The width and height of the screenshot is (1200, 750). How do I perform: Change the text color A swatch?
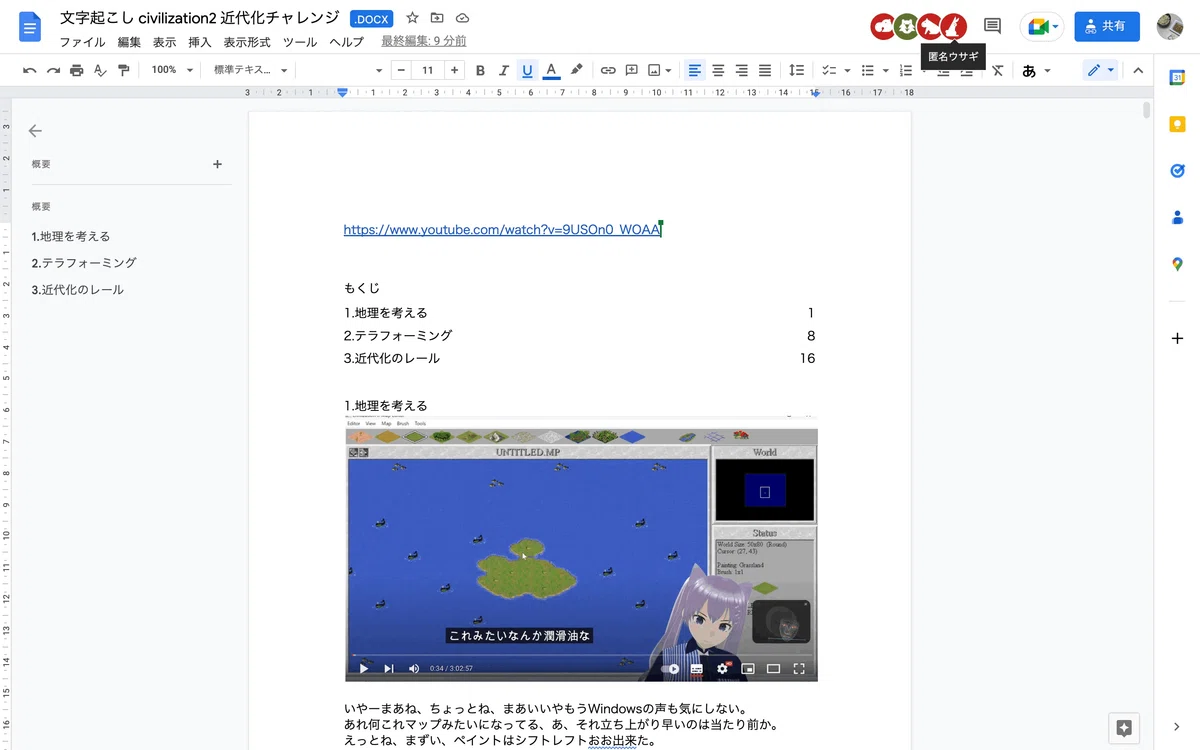point(551,70)
